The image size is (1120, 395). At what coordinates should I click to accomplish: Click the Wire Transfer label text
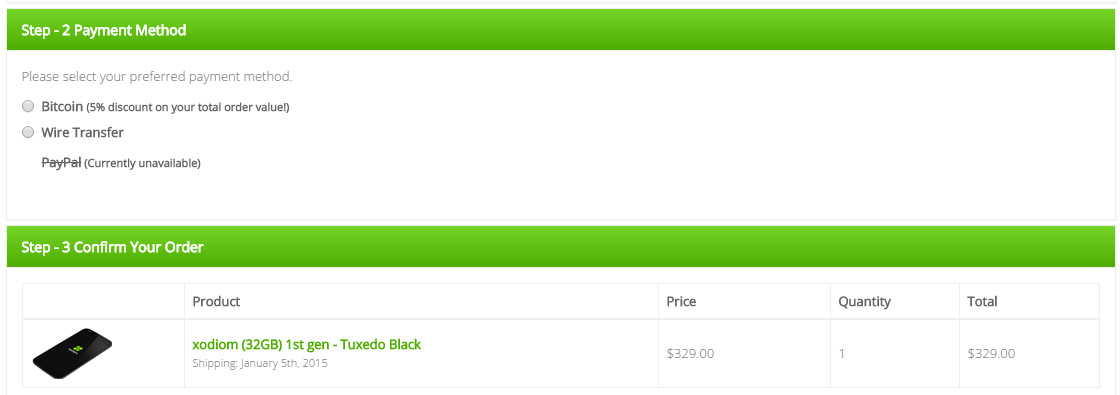tap(82, 132)
